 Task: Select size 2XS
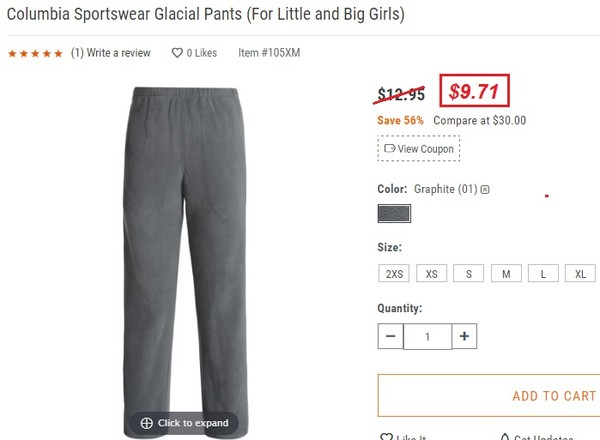(394, 274)
